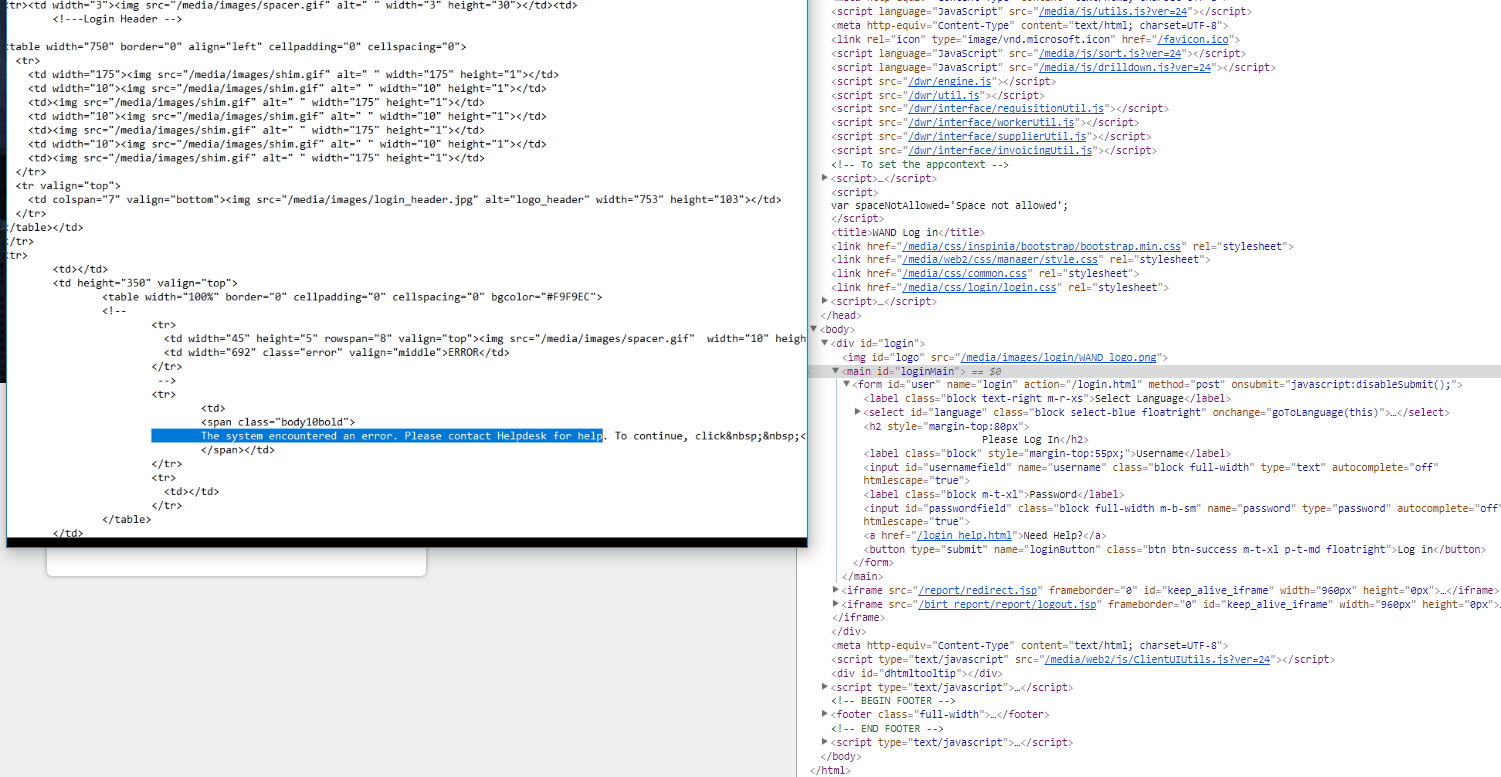Expand the script node after the dhtmltooltip div
The height and width of the screenshot is (777, 1501).
[x=825, y=687]
